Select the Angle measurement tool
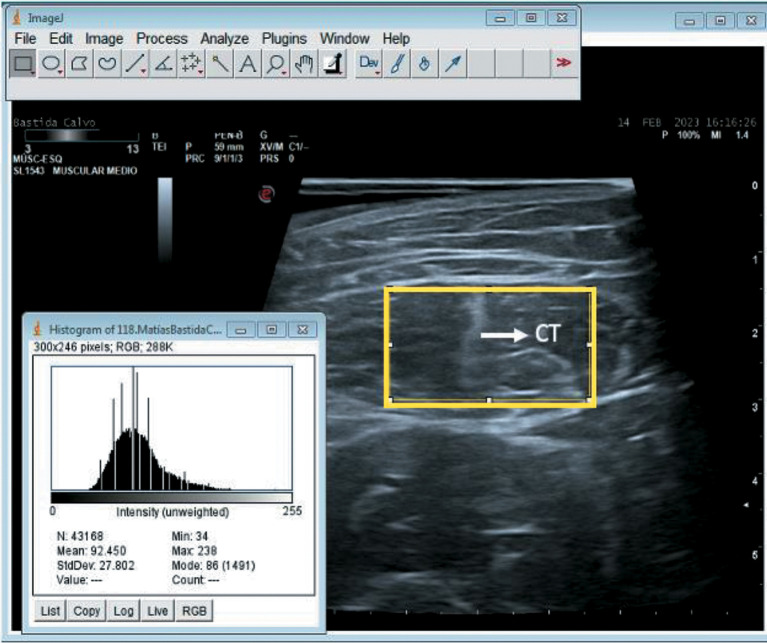 (164, 64)
